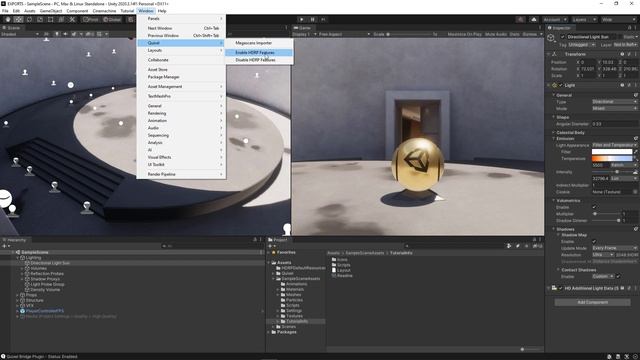The image size is (640, 360).
Task: Toggle HD Additional Light Data component checkbox
Action: tap(561, 288)
